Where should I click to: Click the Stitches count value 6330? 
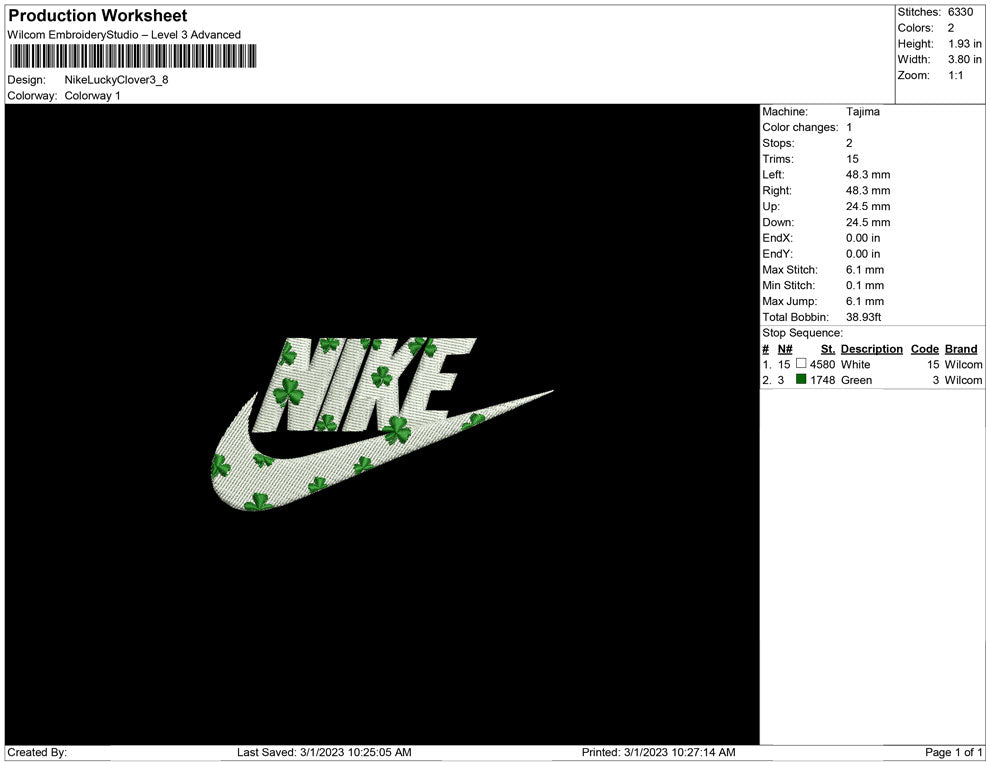pyautogui.click(x=960, y=12)
